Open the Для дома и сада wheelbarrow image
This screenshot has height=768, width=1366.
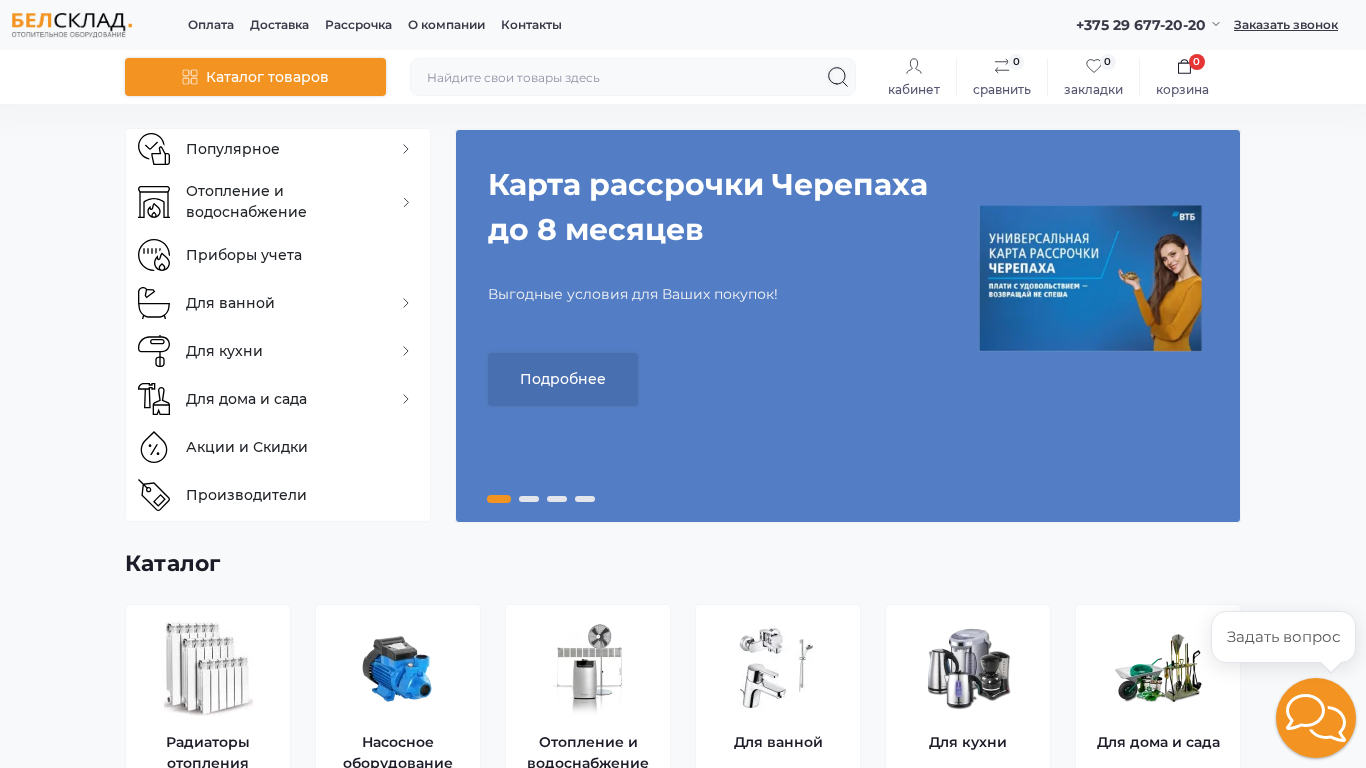click(x=1158, y=668)
